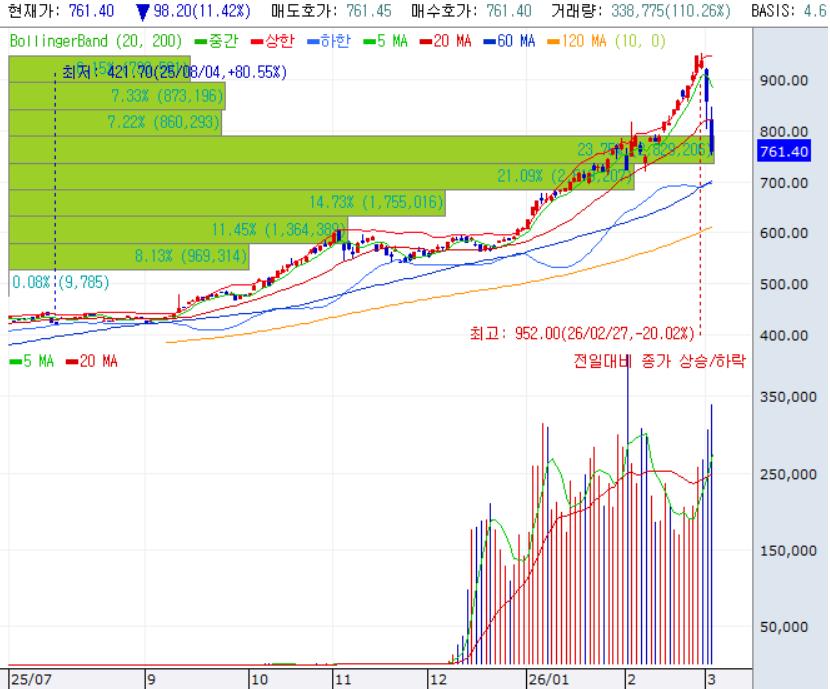
Task: Click the 최고: 952.00 high price annotation
Action: point(582,333)
